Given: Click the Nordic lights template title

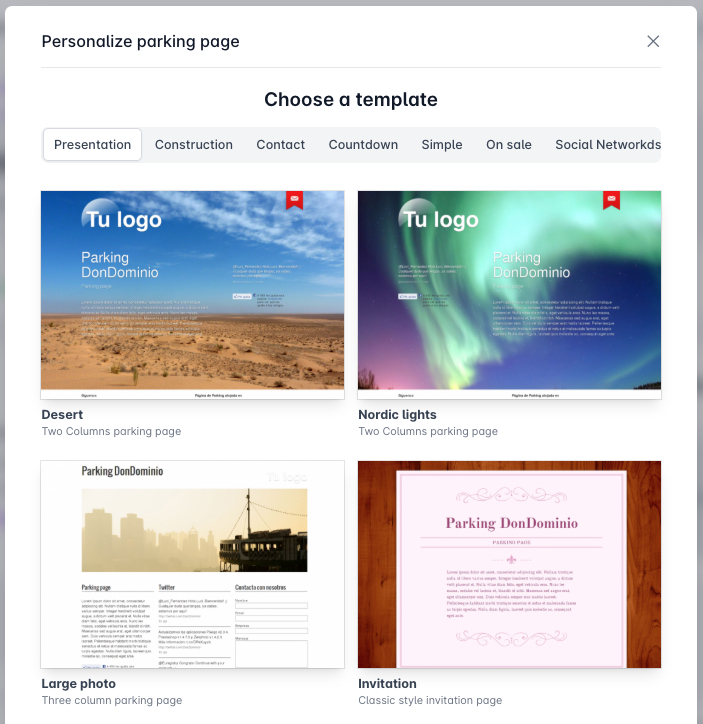Looking at the screenshot, I should coord(397,415).
